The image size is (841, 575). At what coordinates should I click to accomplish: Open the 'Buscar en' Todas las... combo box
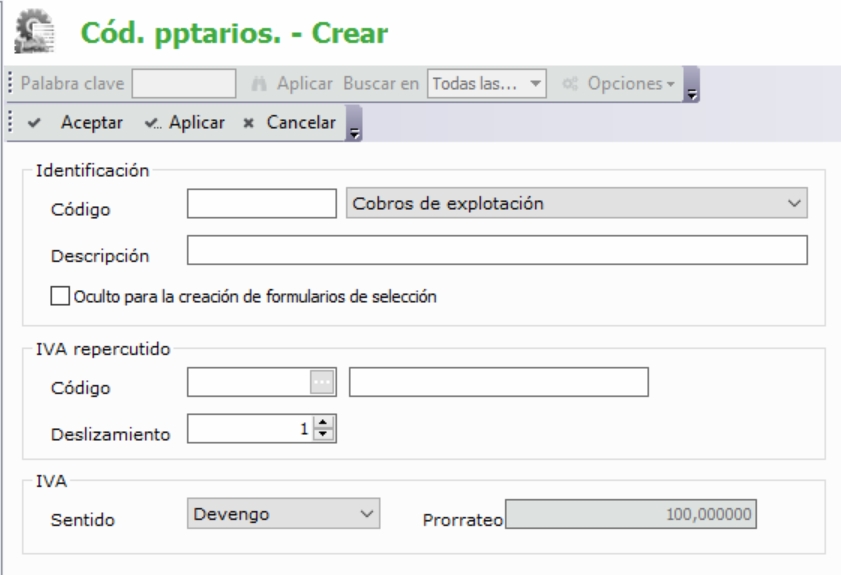pyautogui.click(x=486, y=82)
